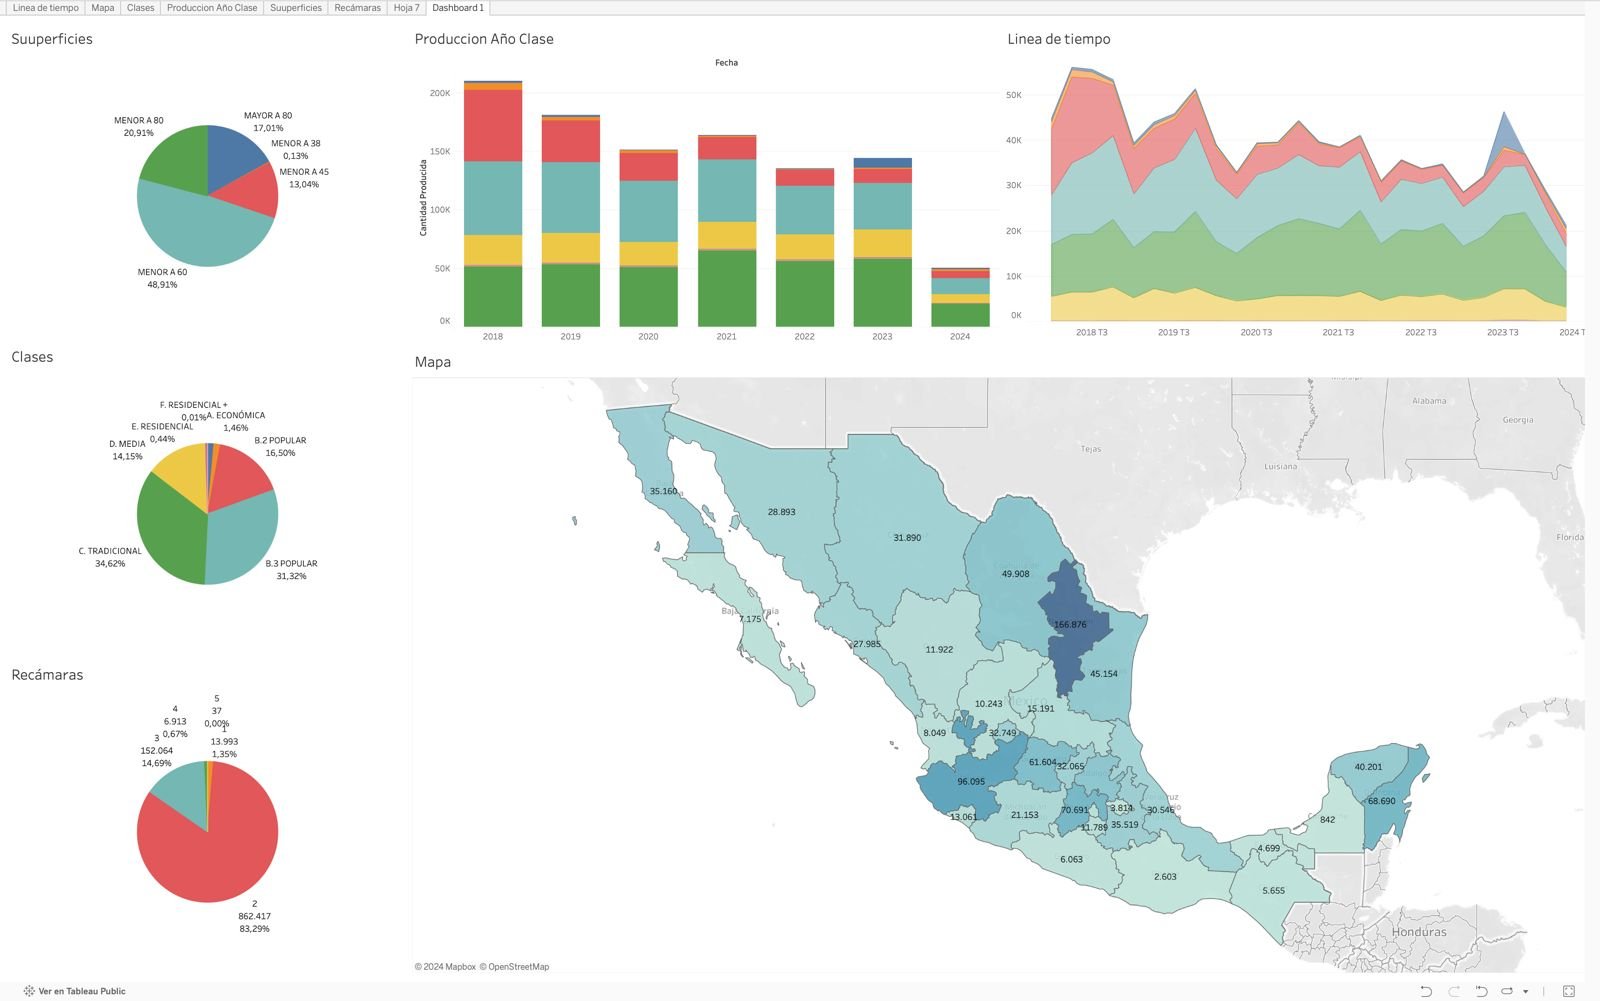Image resolution: width=1600 pixels, height=1001 pixels.
Task: Select the Dashboard 1 tab
Action: (458, 7)
